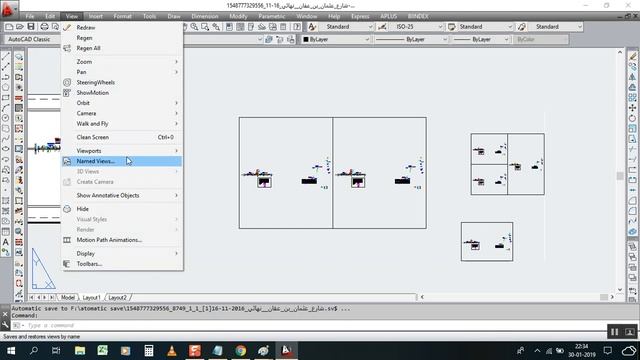Select the Table draw tool

pos(6,231)
